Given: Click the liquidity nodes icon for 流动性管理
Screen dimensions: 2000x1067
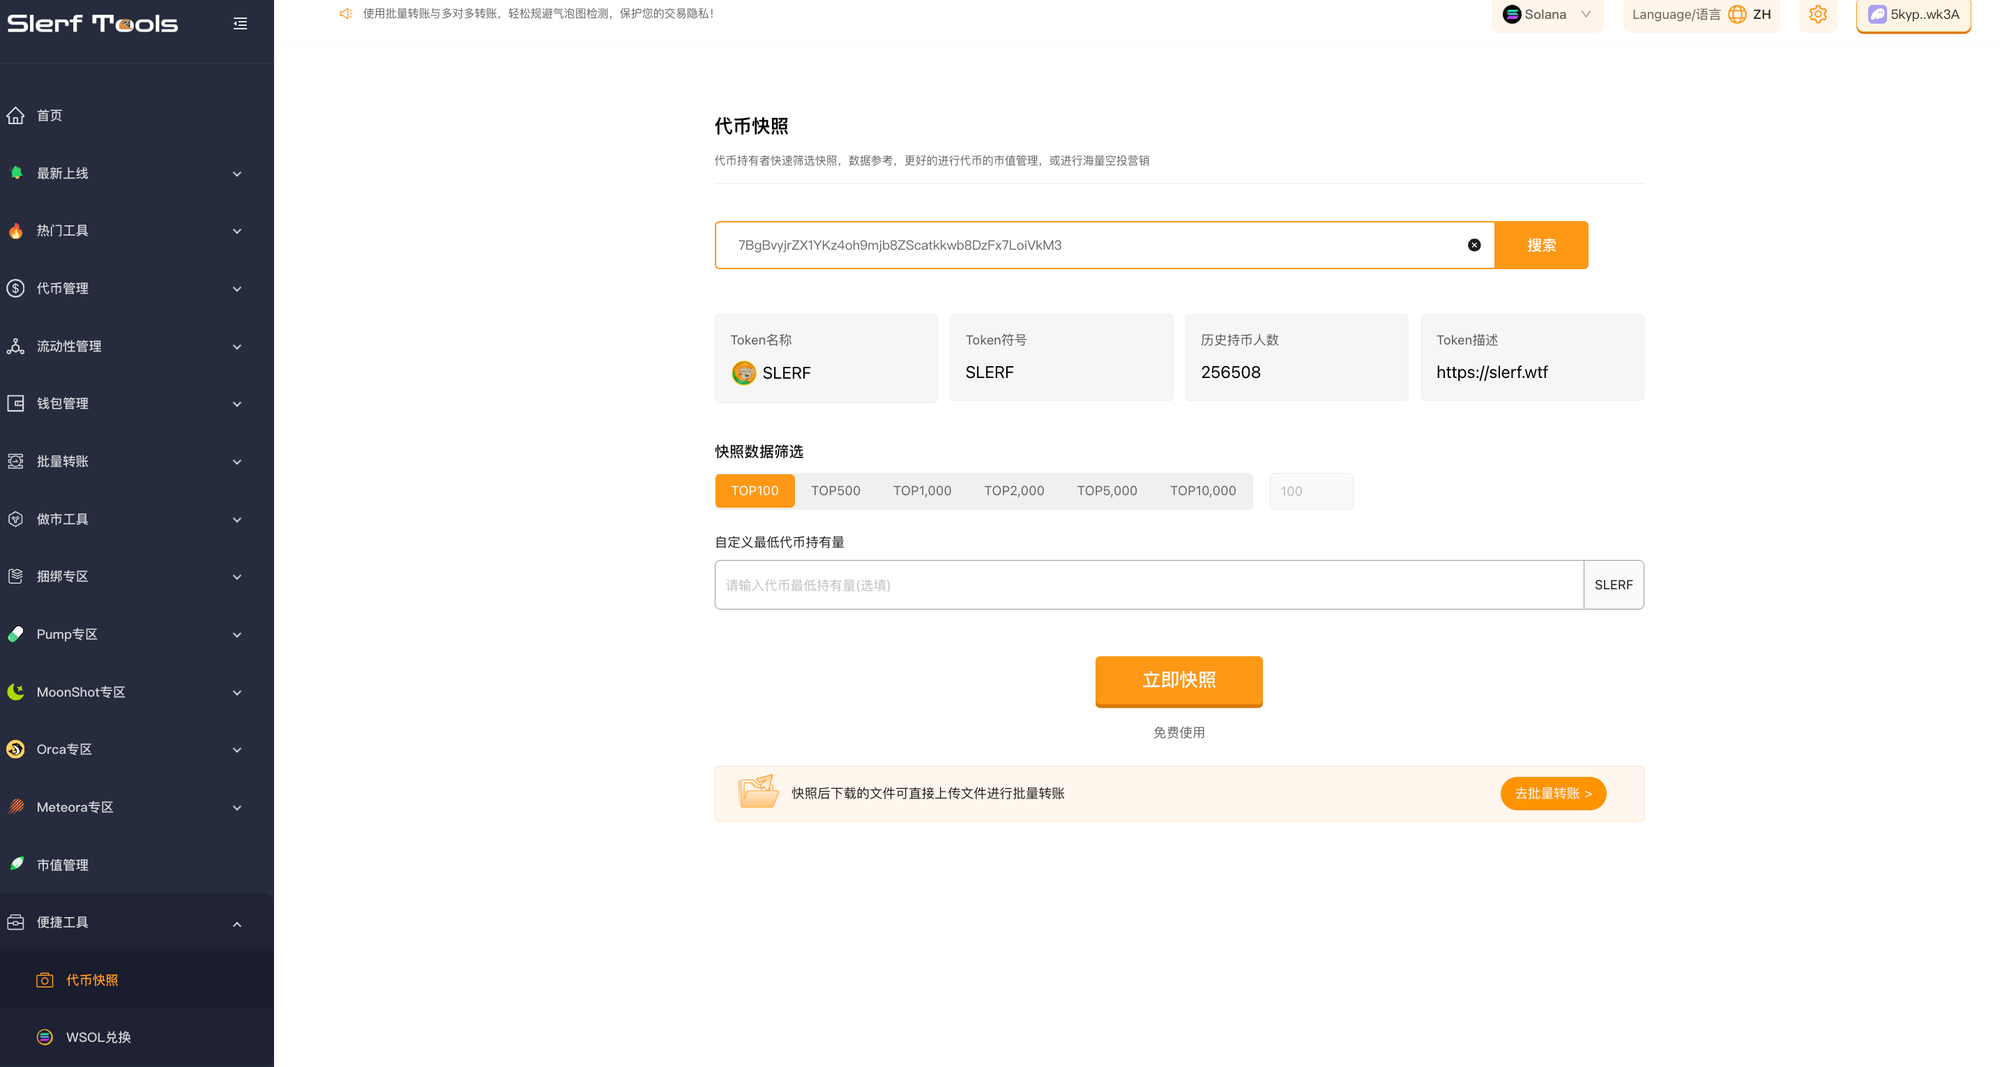Looking at the screenshot, I should coord(16,346).
